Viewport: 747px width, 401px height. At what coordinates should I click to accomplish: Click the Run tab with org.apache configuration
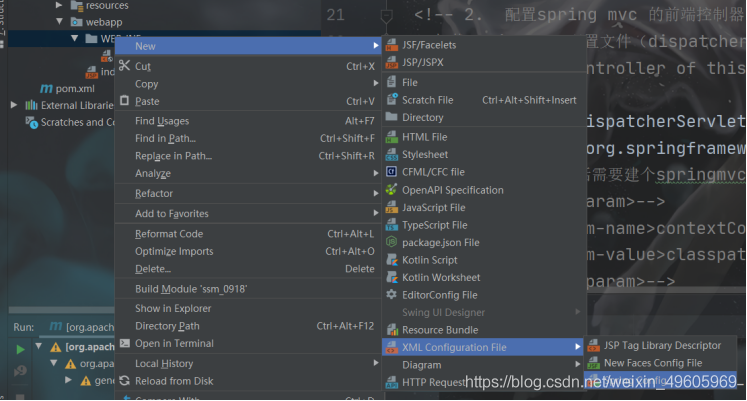(81, 327)
